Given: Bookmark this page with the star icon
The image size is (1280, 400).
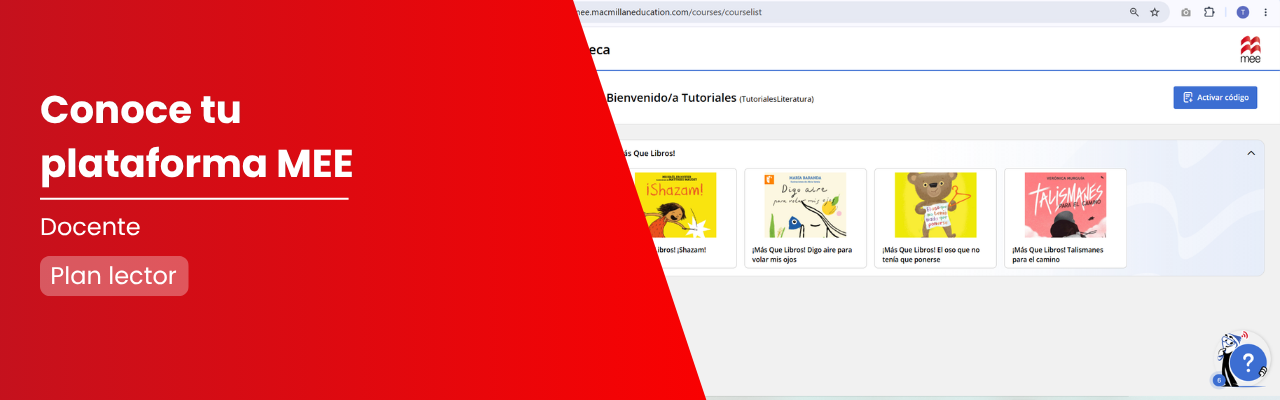Looking at the screenshot, I should pos(1154,12).
